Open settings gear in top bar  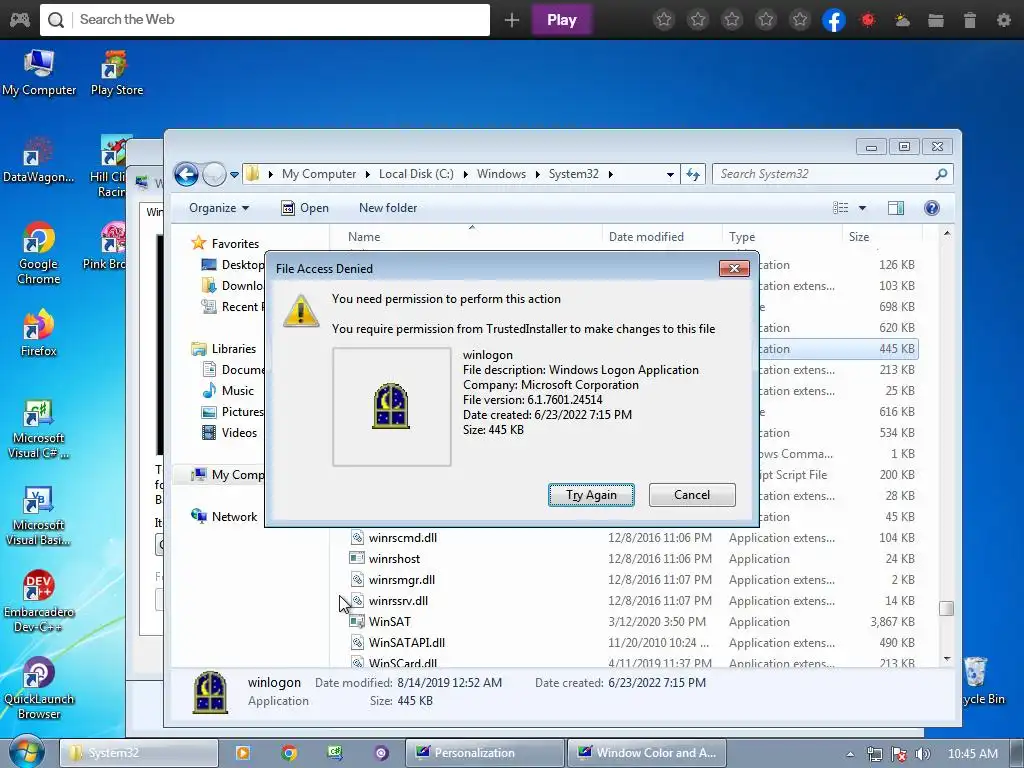(x=1004, y=20)
